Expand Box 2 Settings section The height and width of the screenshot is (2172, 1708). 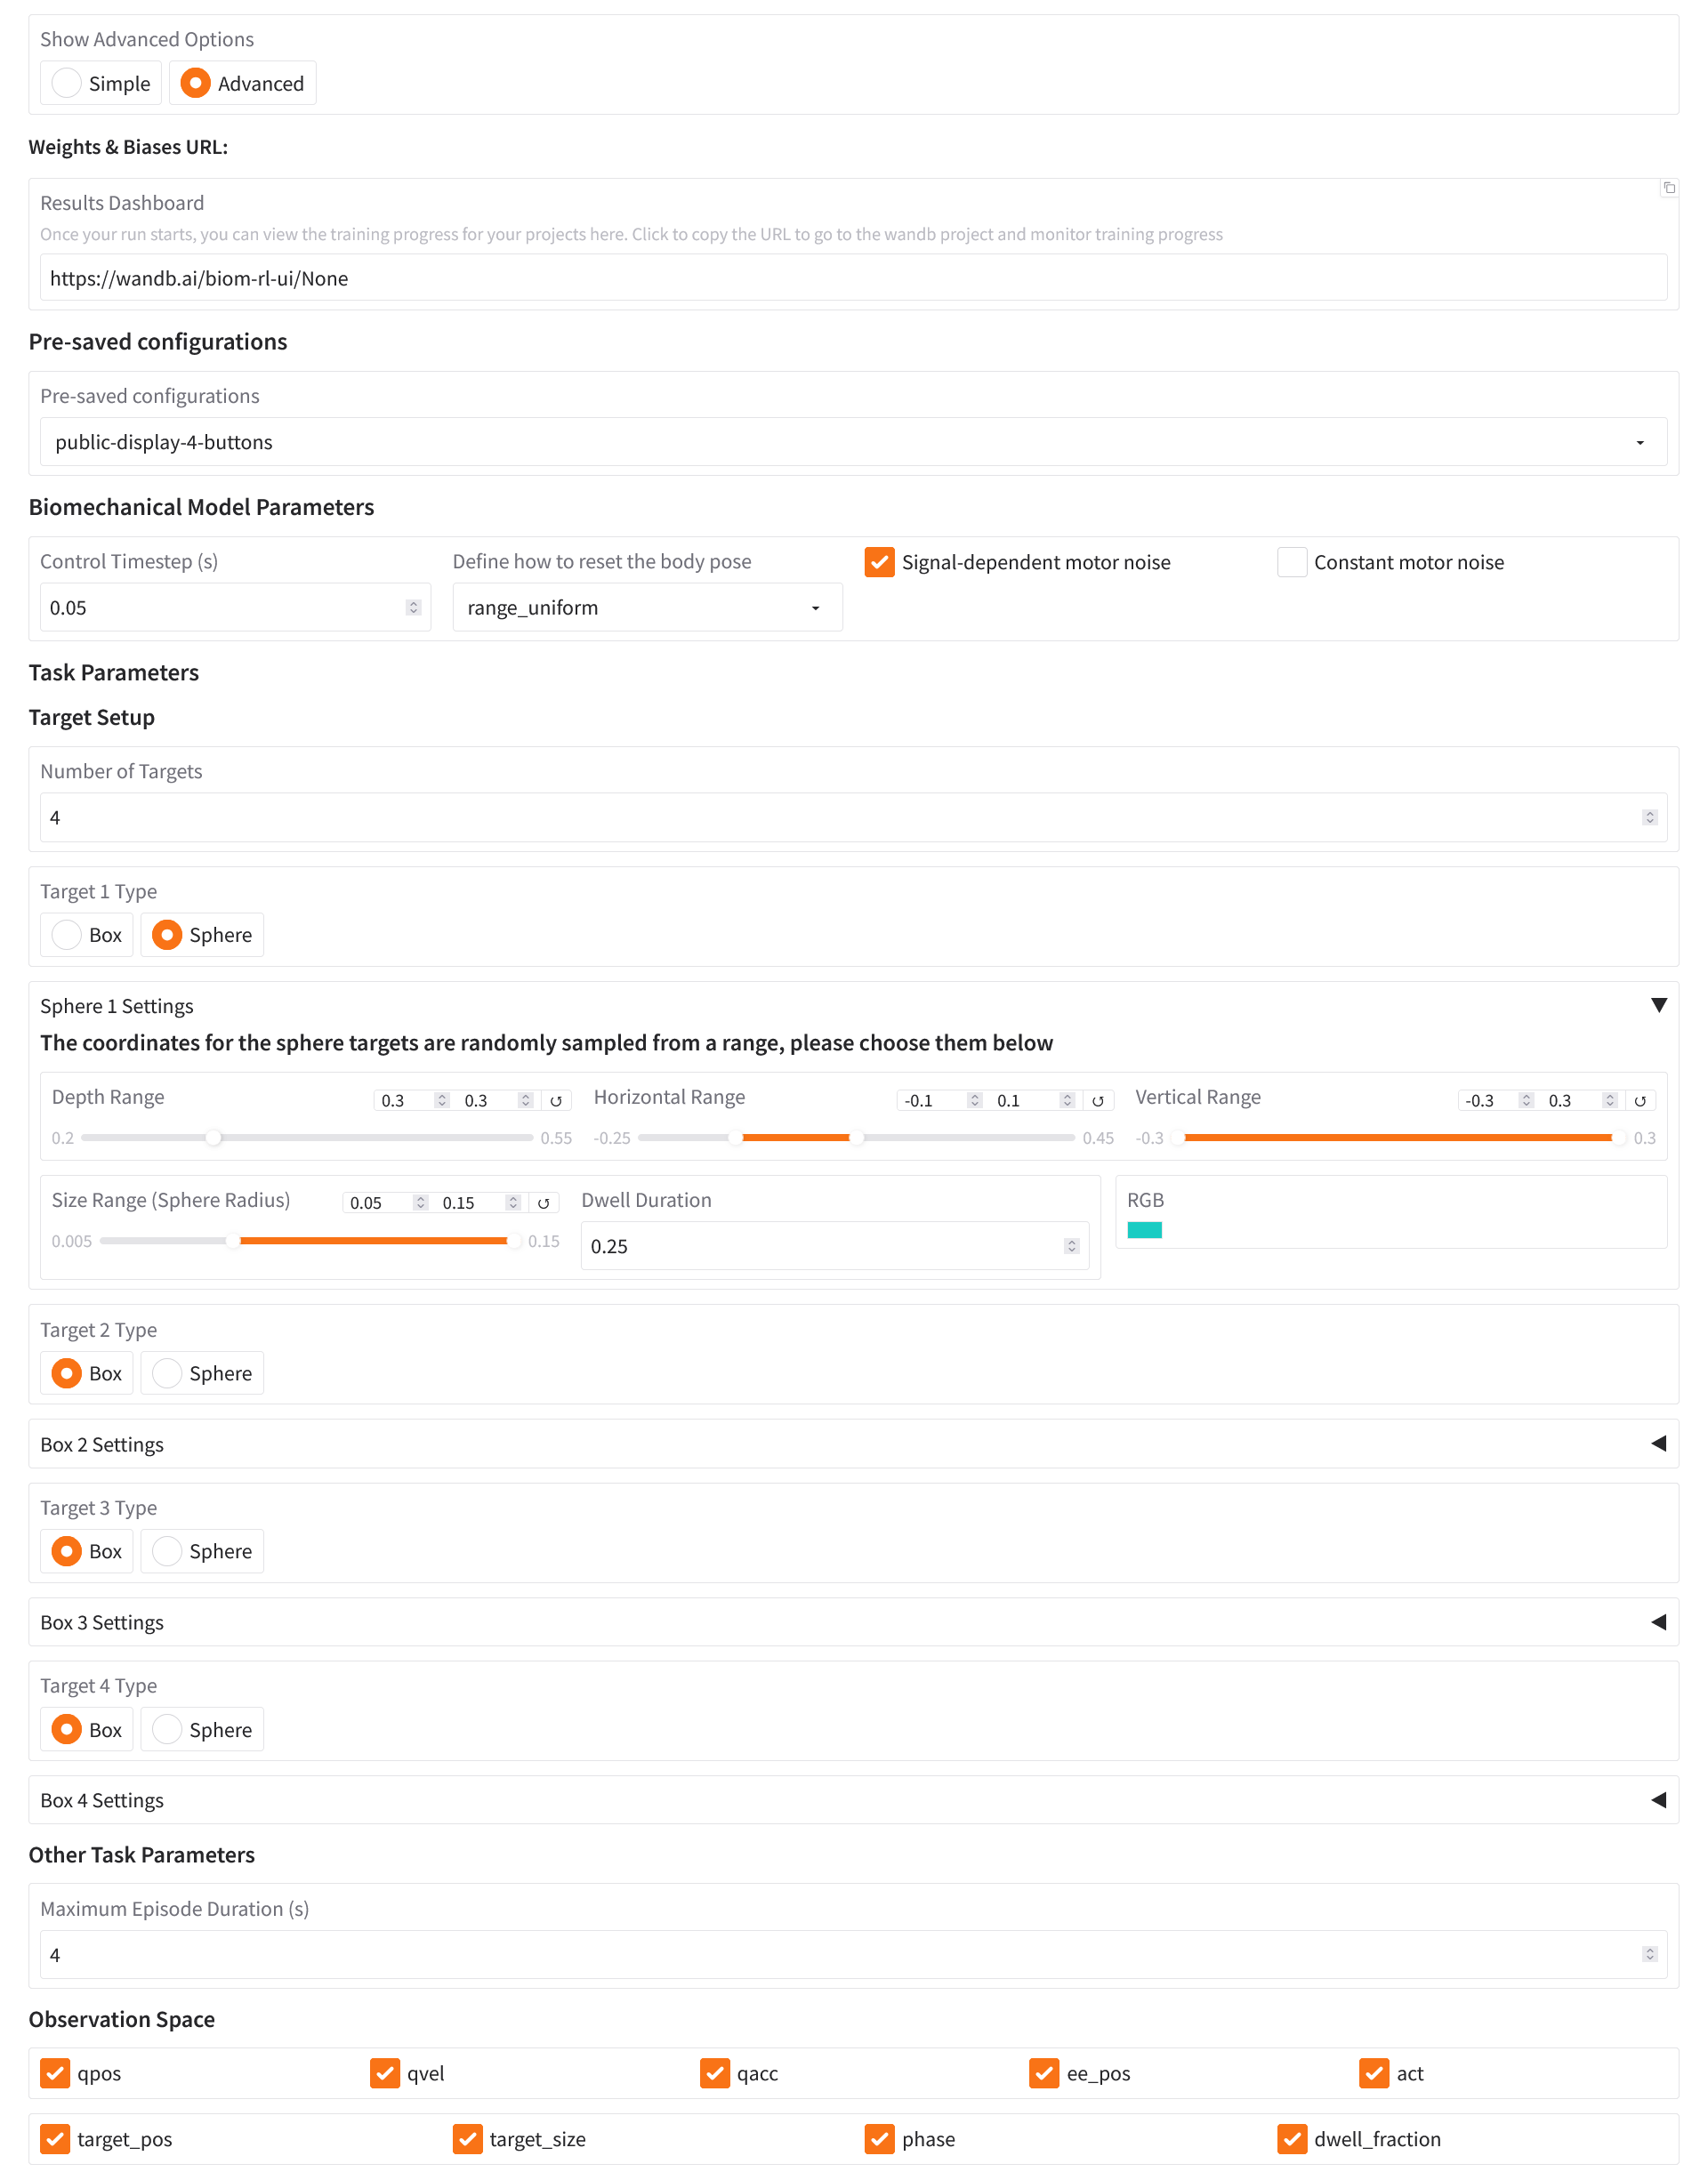(x=1658, y=1444)
